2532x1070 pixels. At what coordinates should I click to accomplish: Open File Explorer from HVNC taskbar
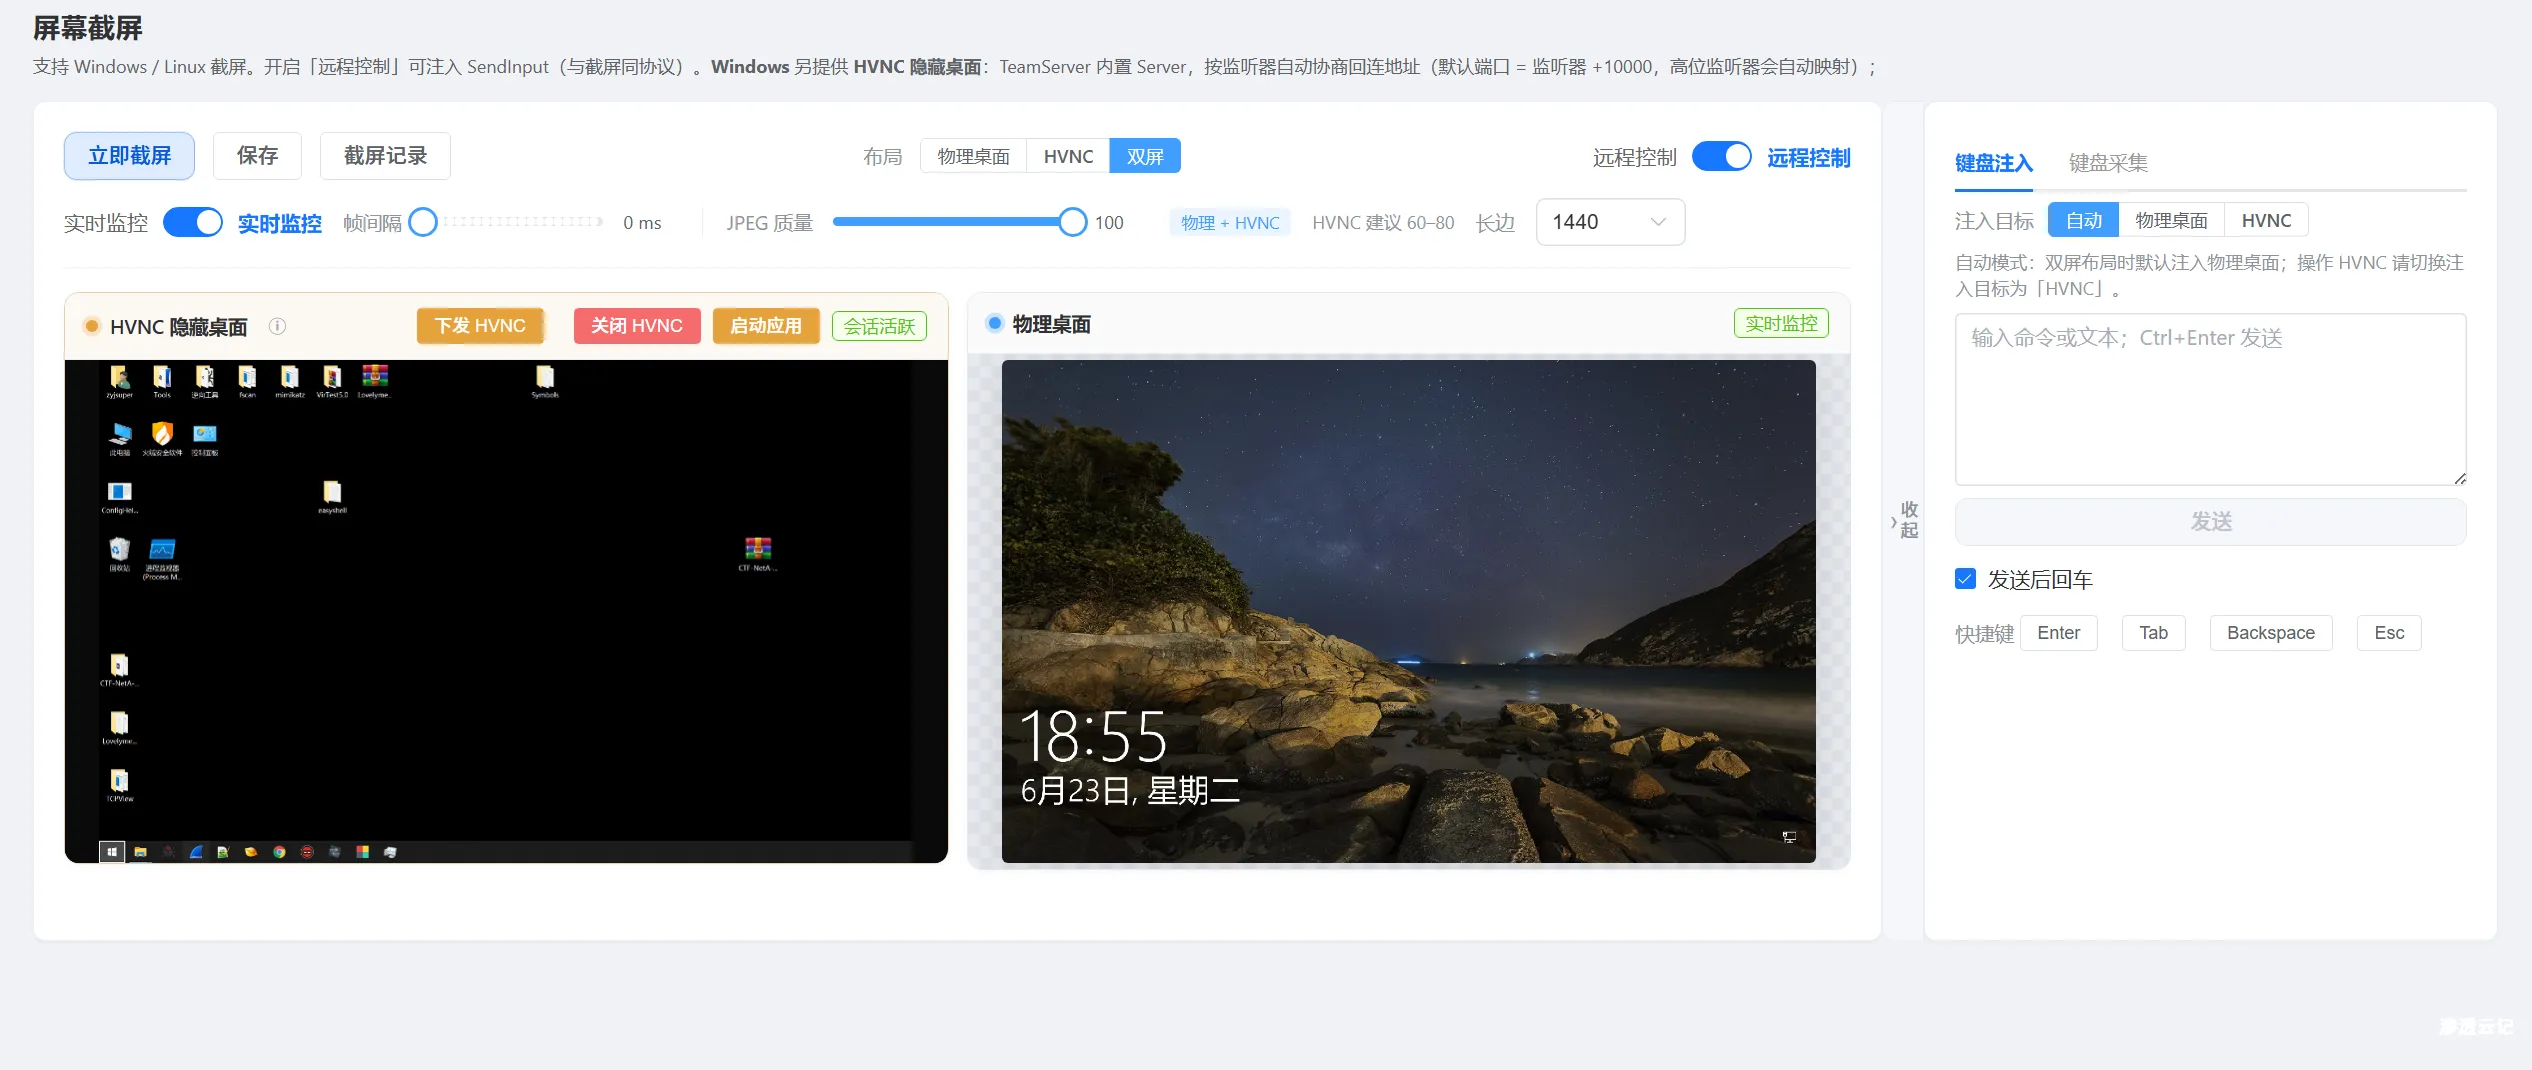coord(140,852)
